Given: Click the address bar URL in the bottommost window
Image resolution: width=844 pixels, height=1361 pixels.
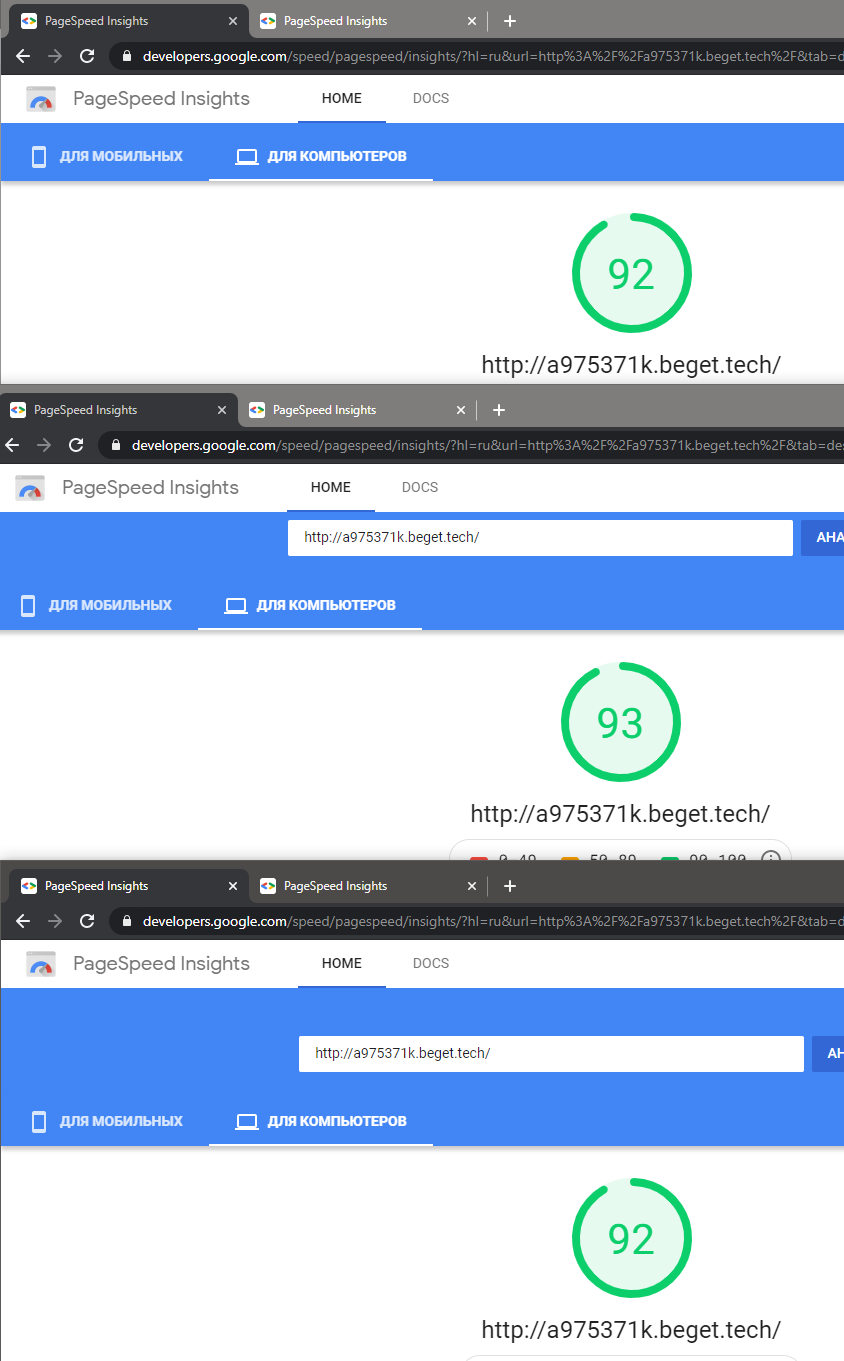Looking at the screenshot, I should (490, 921).
